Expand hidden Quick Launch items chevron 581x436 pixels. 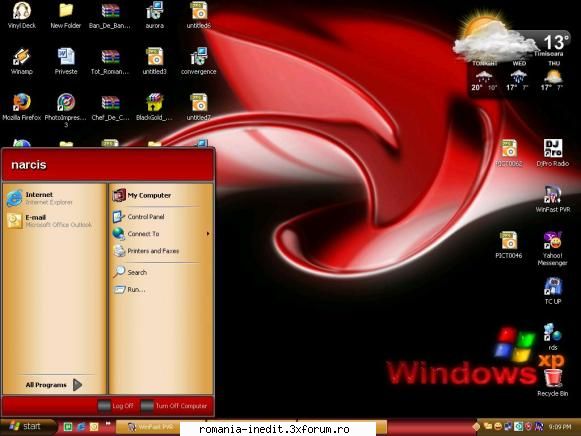pyautogui.click(x=108, y=423)
